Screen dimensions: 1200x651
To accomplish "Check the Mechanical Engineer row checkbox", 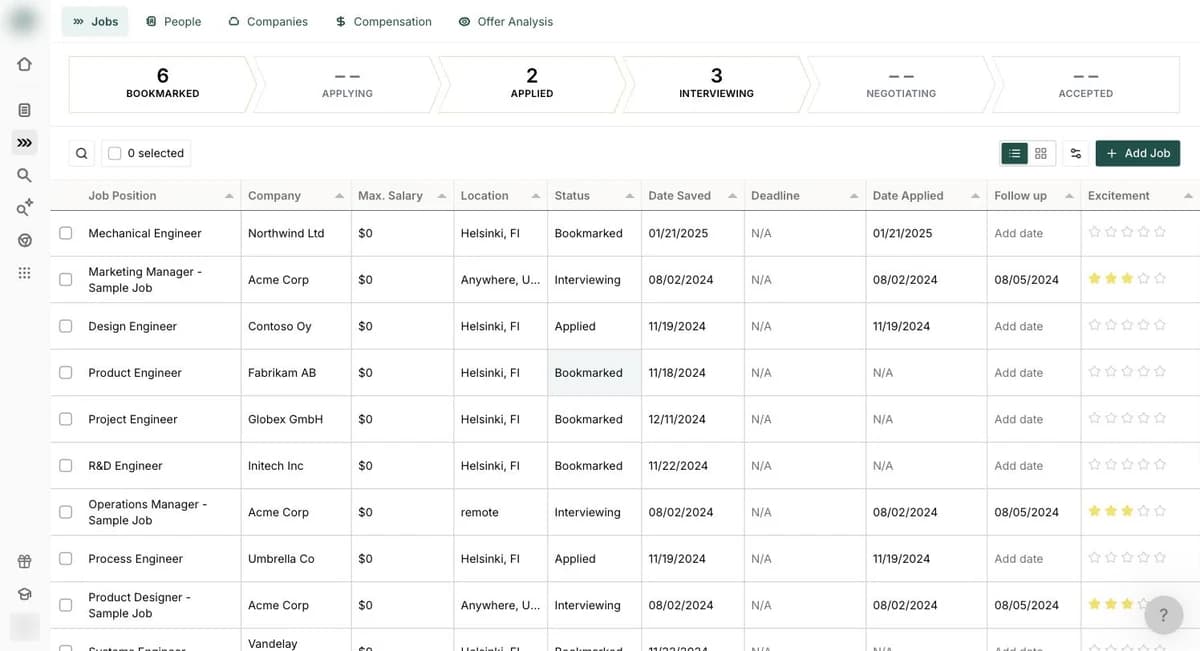I will tap(66, 233).
